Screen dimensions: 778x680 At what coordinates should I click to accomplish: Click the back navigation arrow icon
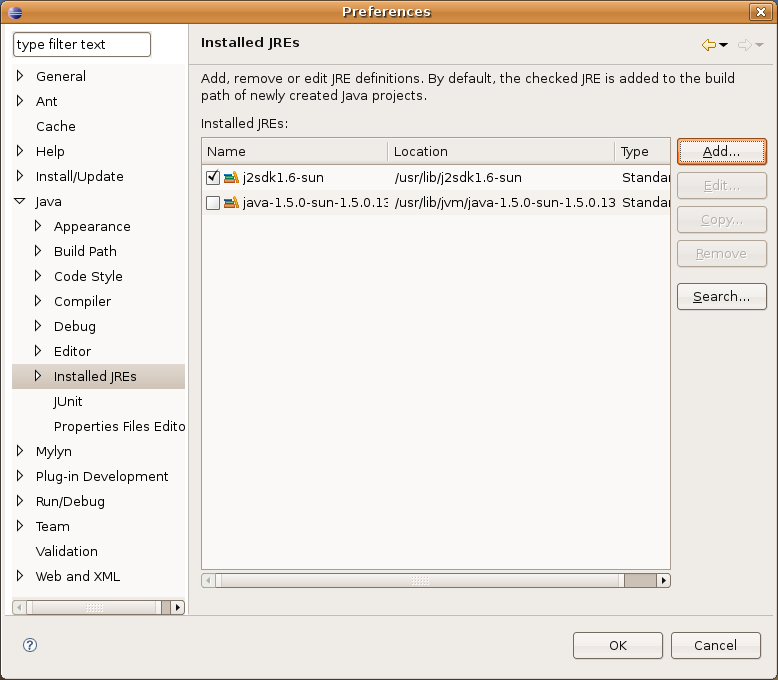click(708, 45)
